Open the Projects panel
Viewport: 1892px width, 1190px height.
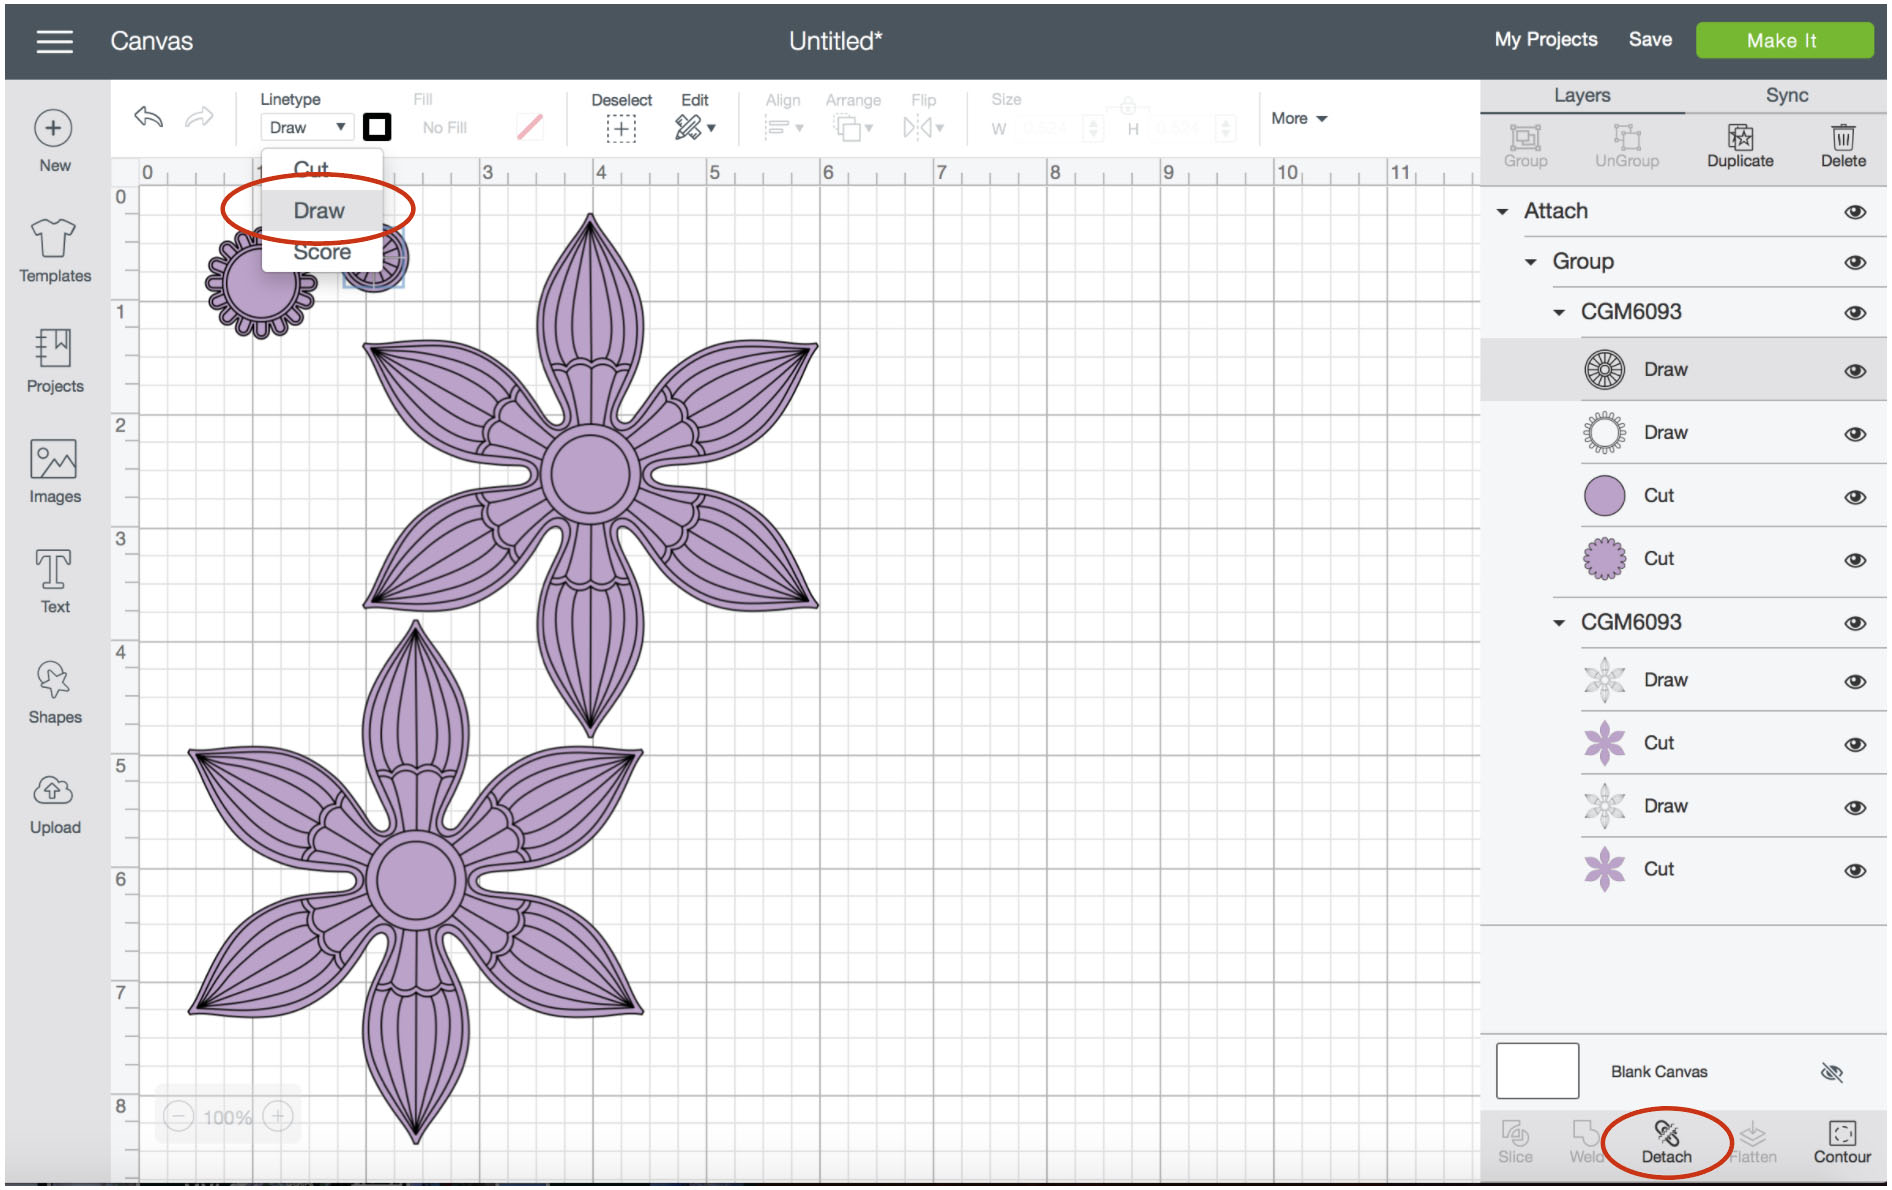(x=55, y=361)
